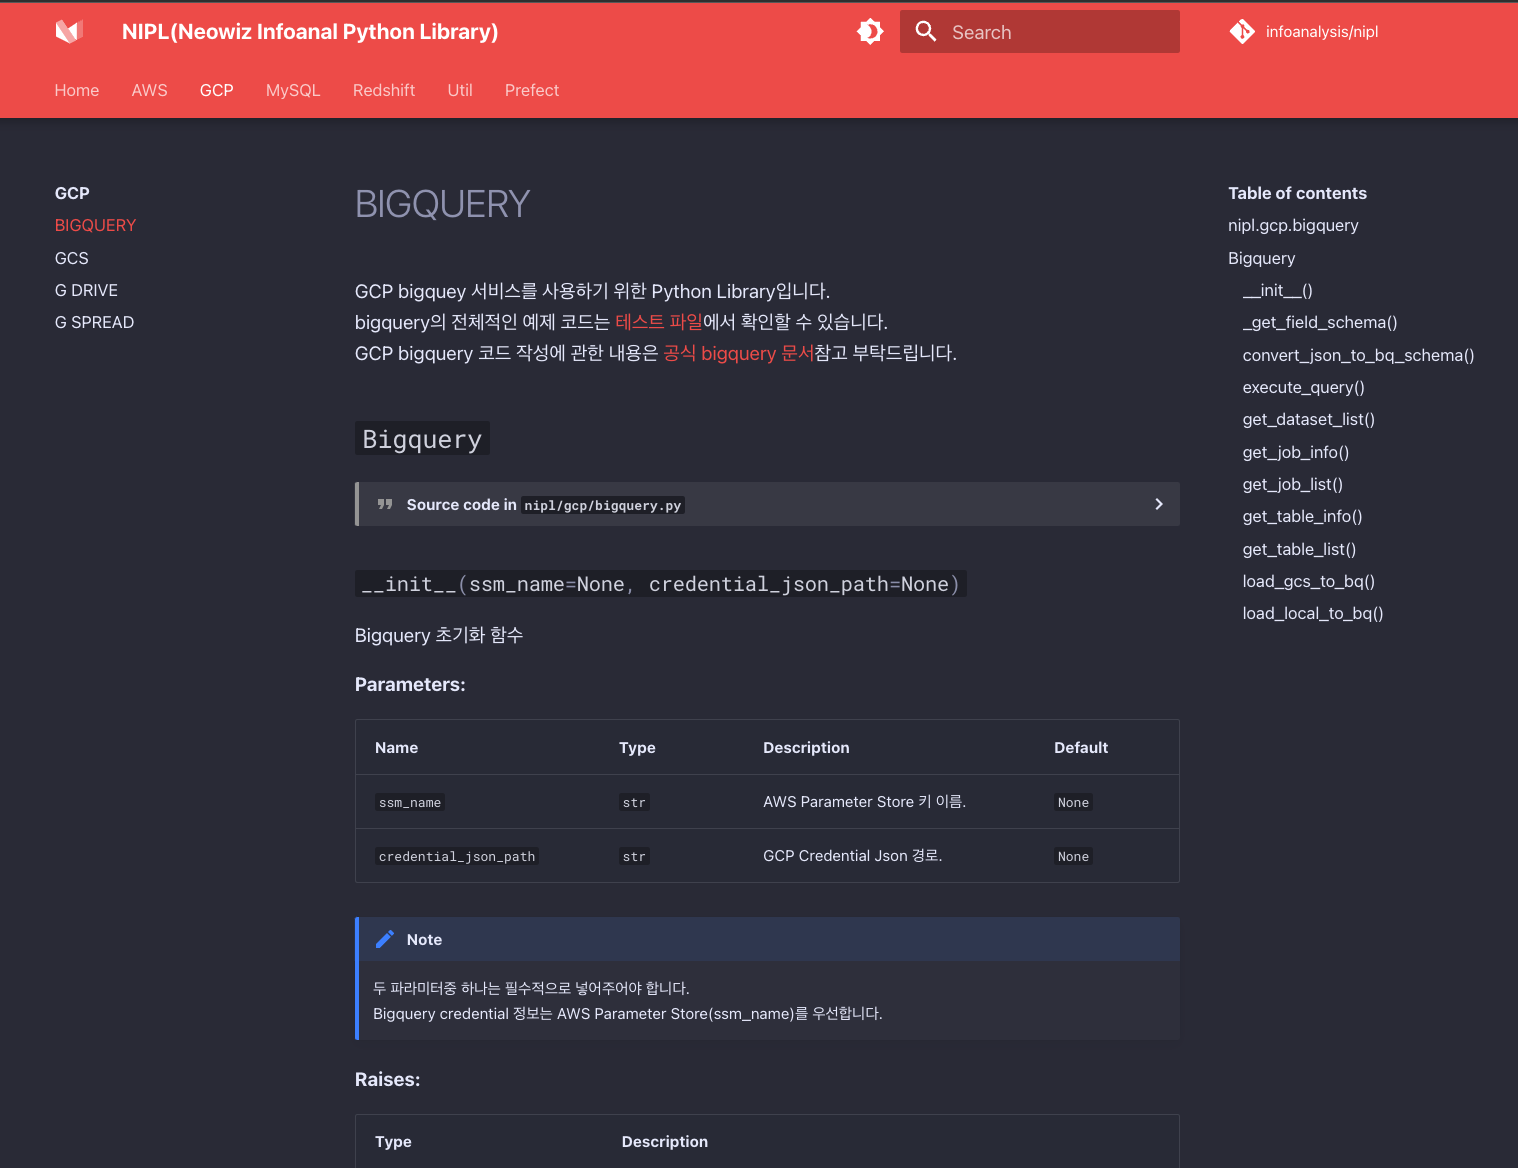Image resolution: width=1518 pixels, height=1168 pixels.
Task: Jump to convert_json_to_bq_schema() in table of contents
Action: [x=1359, y=355]
